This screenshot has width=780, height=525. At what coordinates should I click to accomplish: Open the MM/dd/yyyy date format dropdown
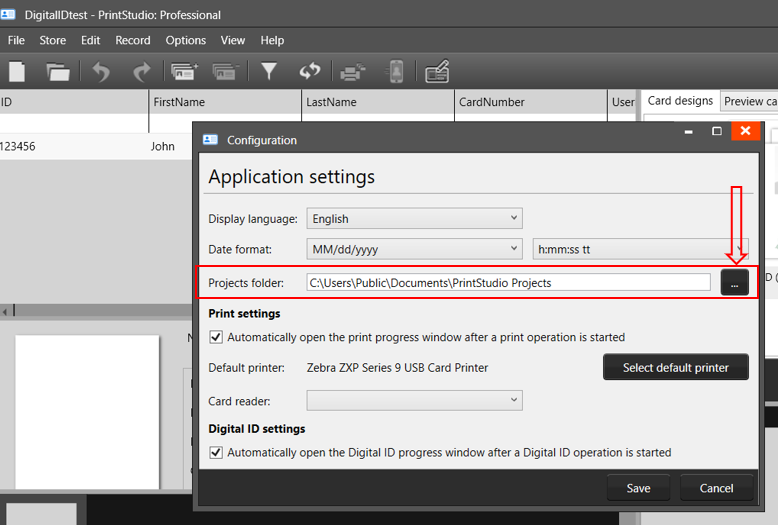(x=414, y=249)
